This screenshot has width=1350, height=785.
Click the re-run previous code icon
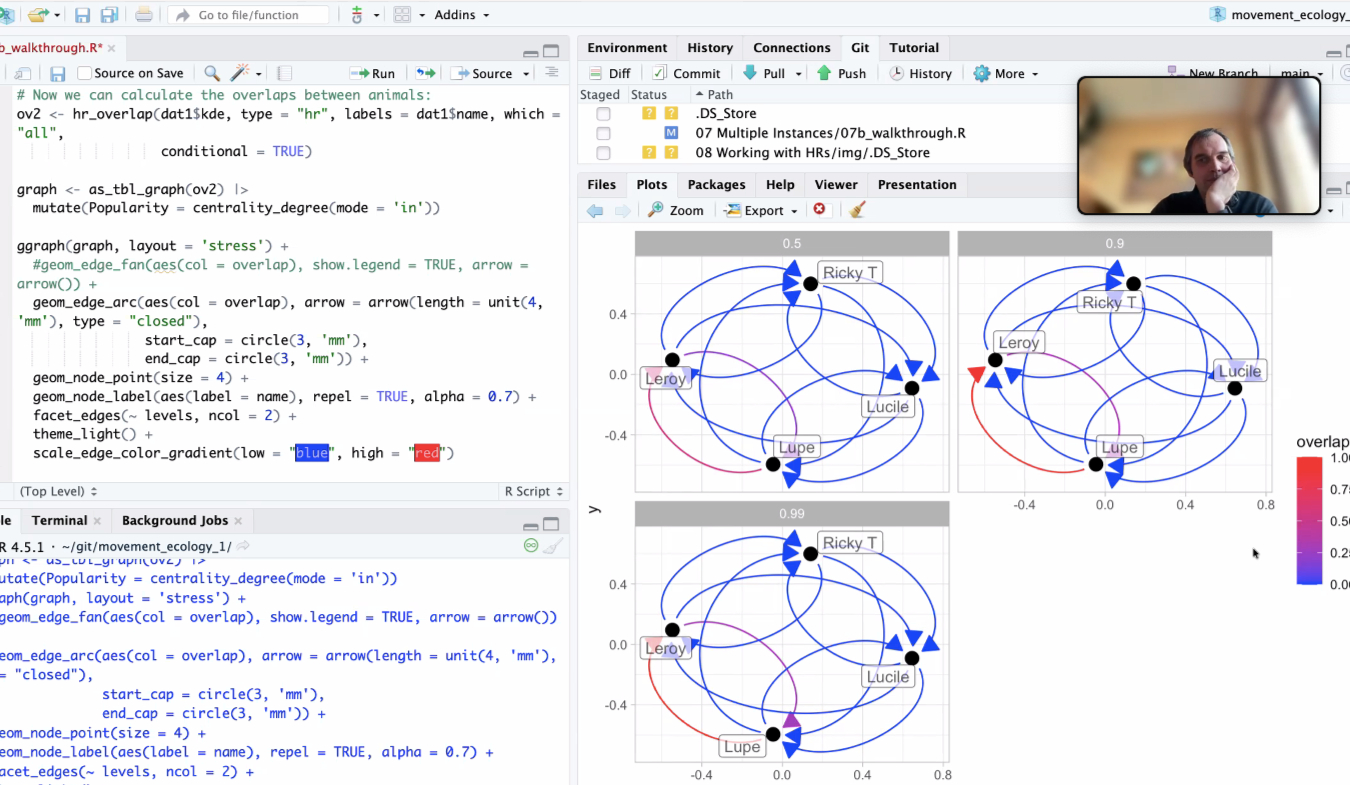pos(426,73)
